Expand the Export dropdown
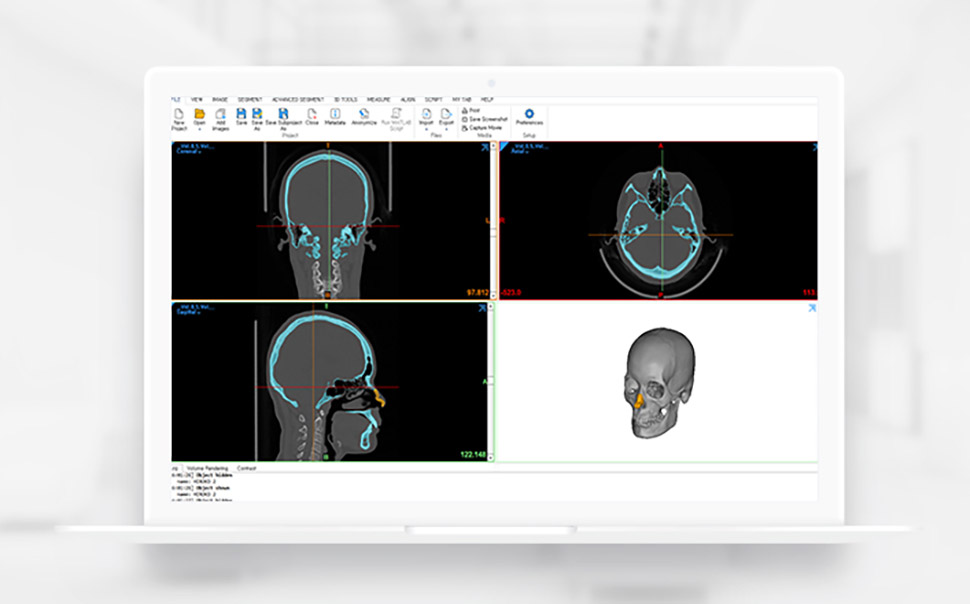 446,129
